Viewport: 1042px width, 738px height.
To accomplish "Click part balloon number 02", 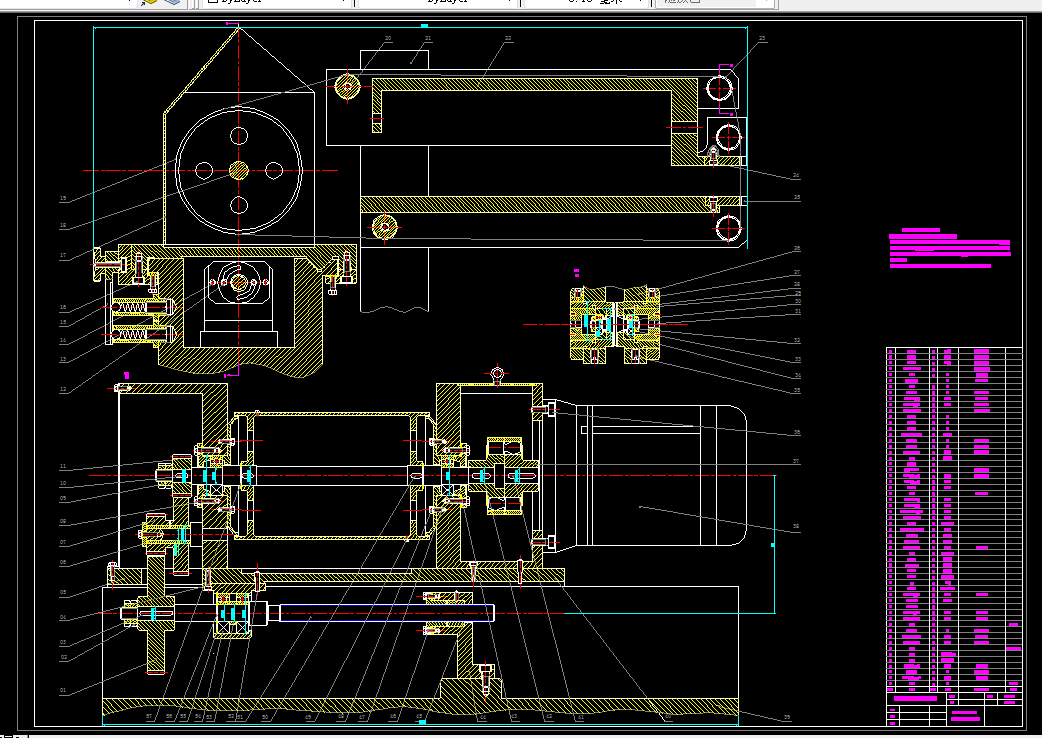I will 63,658.
